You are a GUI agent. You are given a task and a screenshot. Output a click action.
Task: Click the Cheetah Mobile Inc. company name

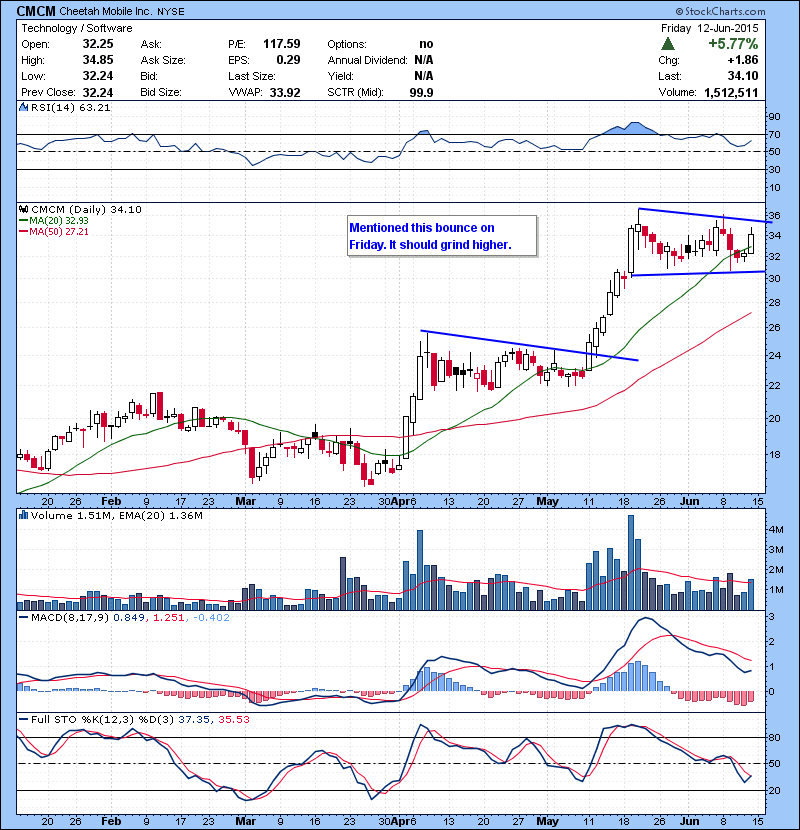pos(106,11)
